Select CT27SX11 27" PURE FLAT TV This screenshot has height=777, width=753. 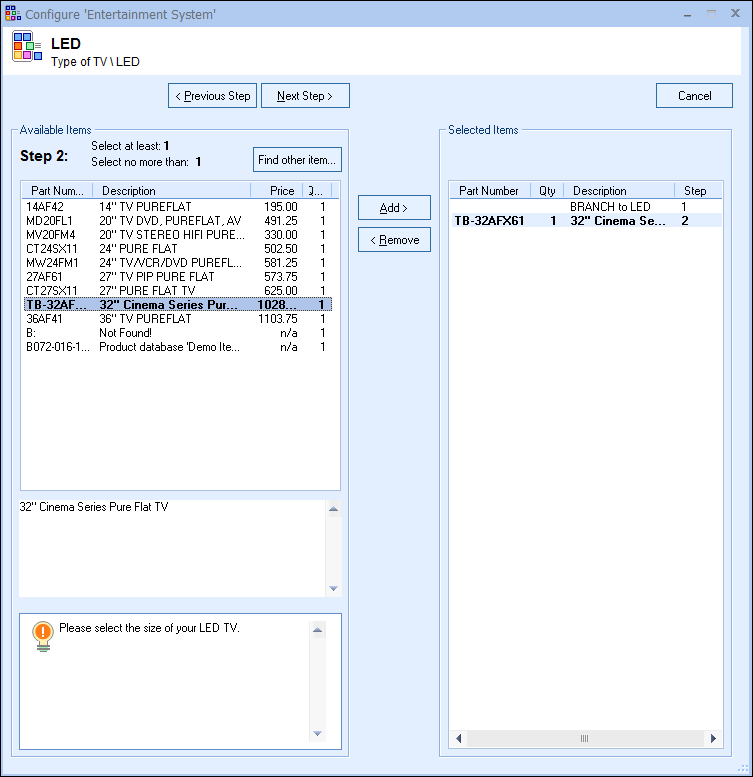177,290
